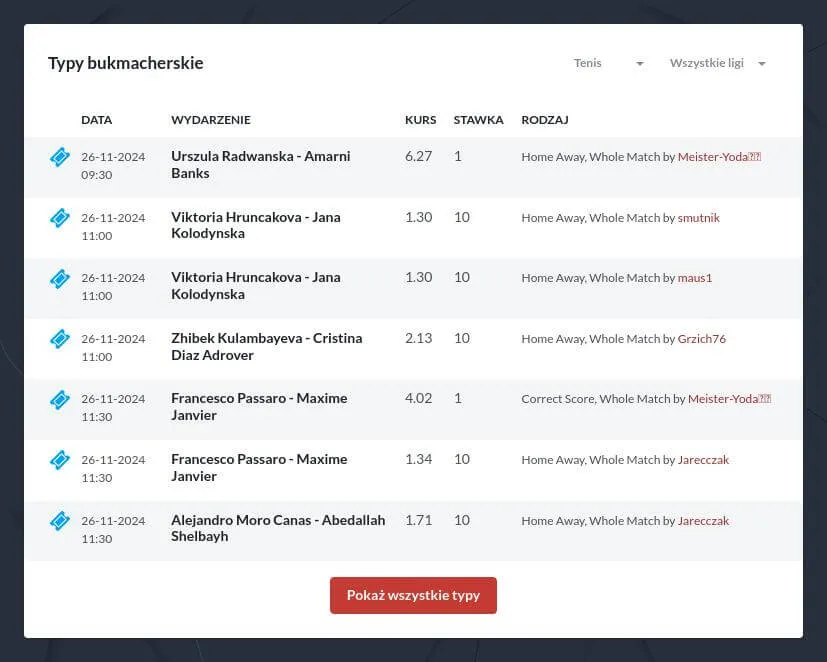Open the Tenis sport dropdown

[608, 63]
